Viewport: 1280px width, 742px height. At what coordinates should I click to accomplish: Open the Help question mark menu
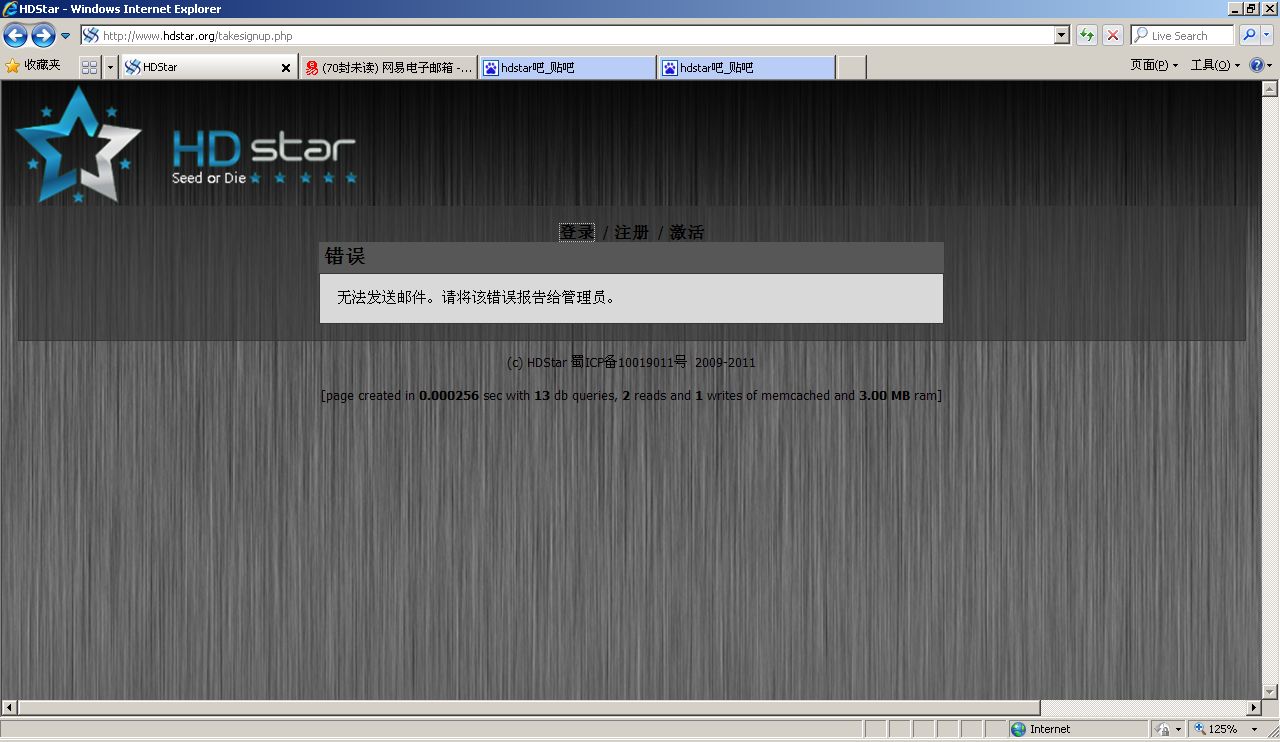1261,65
